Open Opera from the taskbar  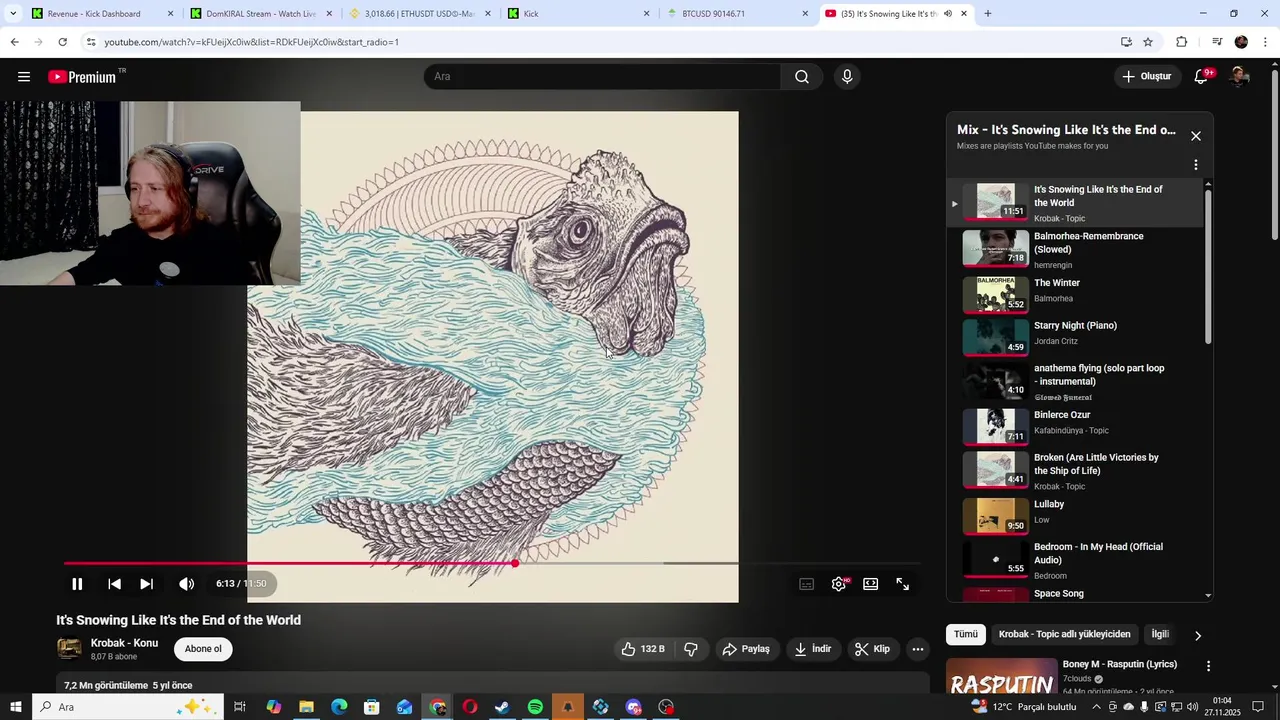[469, 707]
